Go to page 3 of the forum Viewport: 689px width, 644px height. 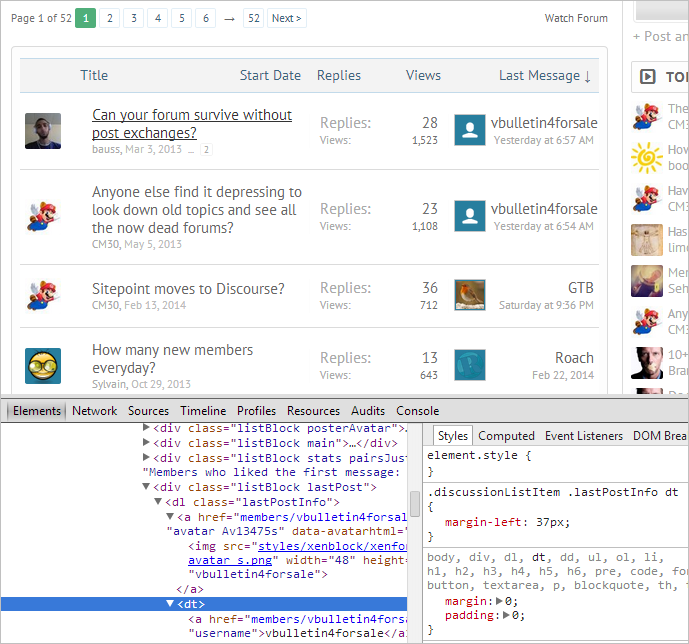click(x=134, y=18)
